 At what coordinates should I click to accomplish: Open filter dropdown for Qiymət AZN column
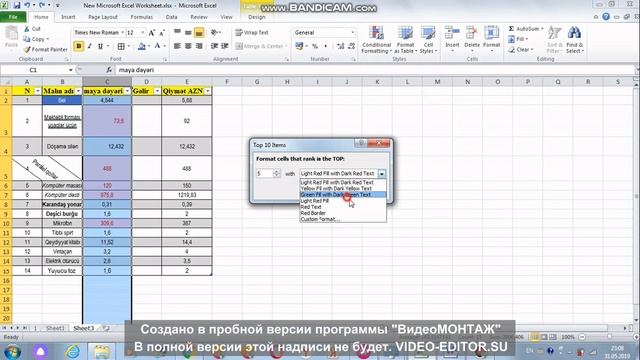[208, 91]
